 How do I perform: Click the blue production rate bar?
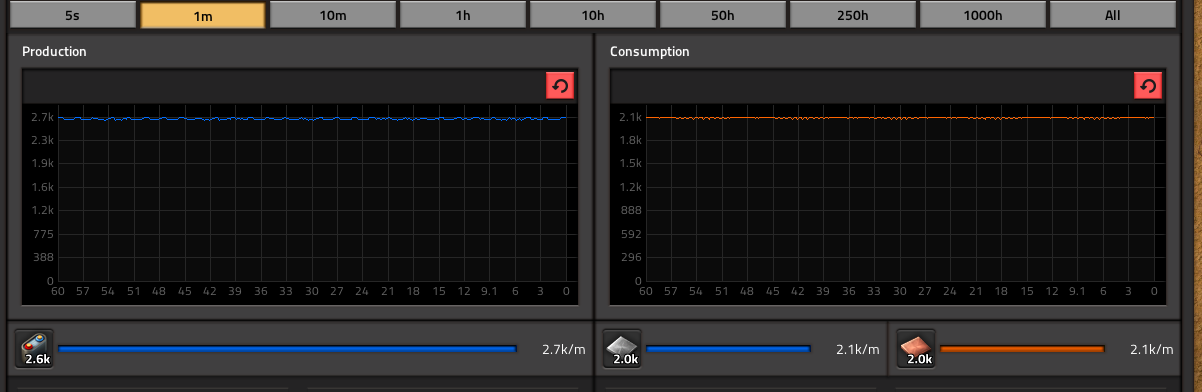[288, 349]
